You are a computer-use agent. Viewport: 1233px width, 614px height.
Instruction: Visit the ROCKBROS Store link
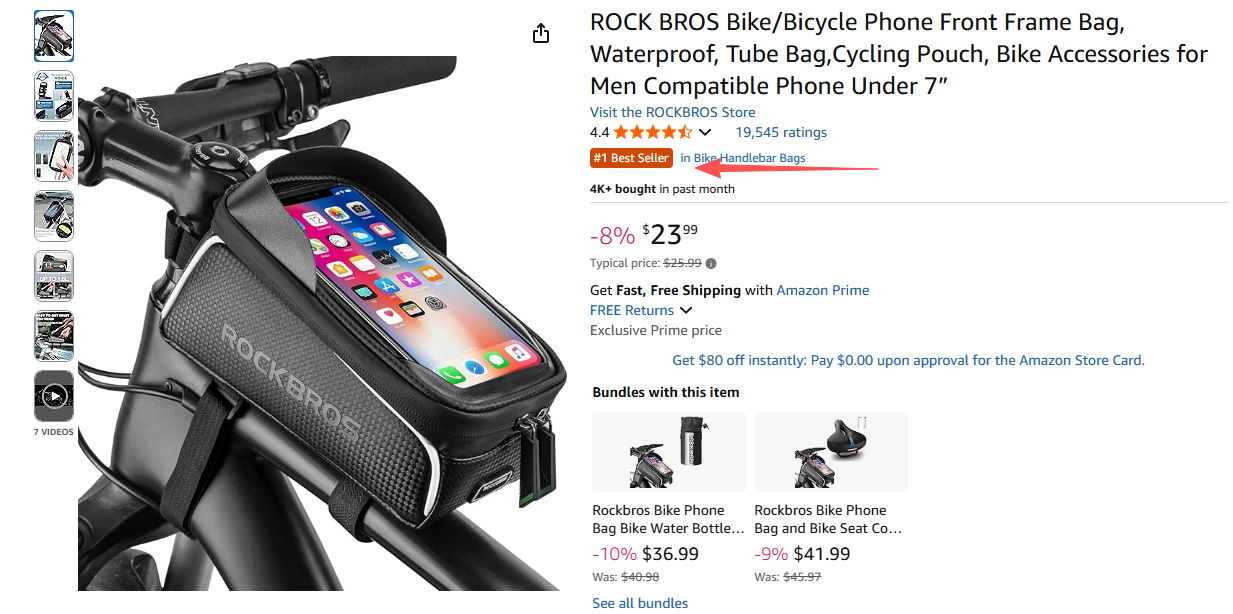click(x=672, y=112)
